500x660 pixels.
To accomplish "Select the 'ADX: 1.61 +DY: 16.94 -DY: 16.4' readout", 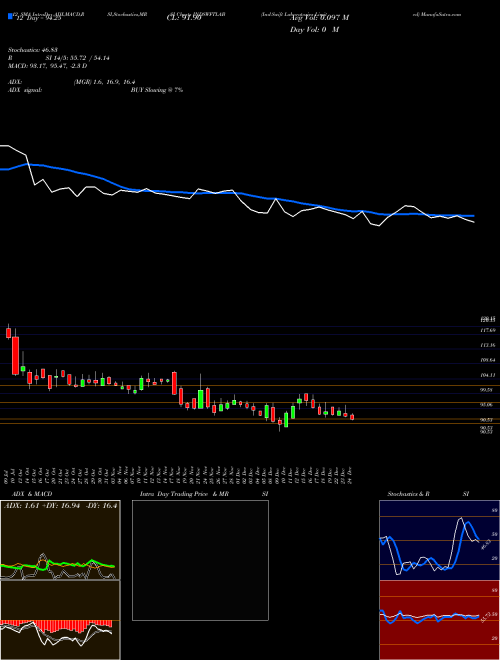I will [60, 506].
